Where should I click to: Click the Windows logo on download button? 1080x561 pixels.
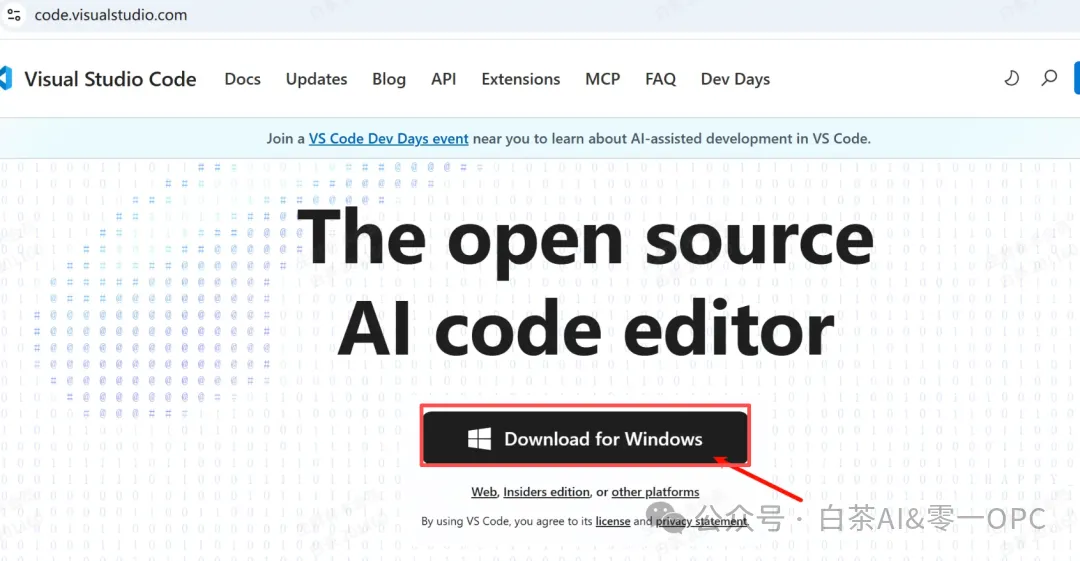[x=479, y=439]
